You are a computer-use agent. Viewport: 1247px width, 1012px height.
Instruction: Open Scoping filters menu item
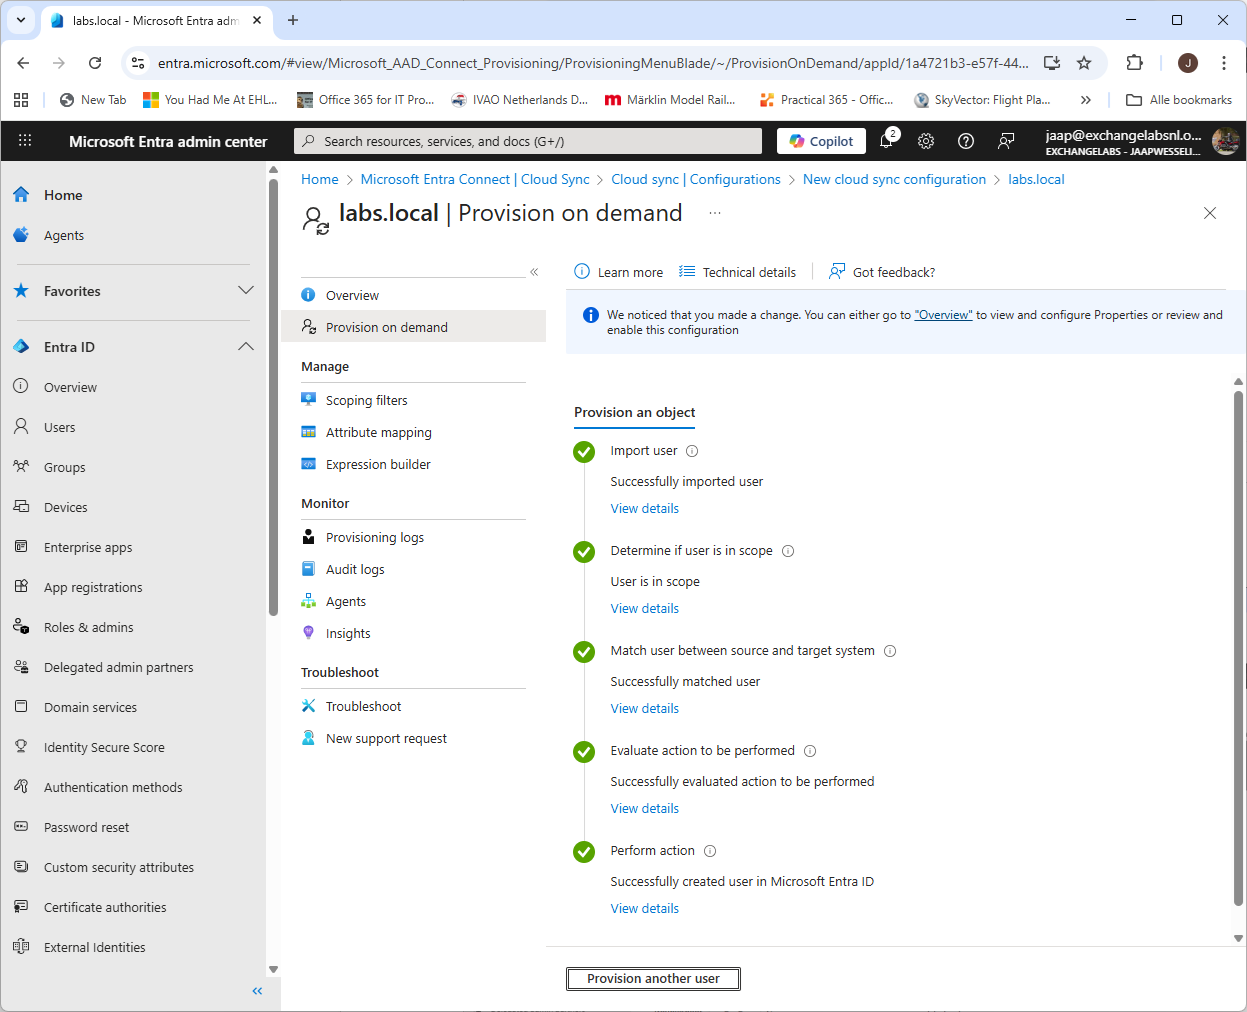click(366, 401)
